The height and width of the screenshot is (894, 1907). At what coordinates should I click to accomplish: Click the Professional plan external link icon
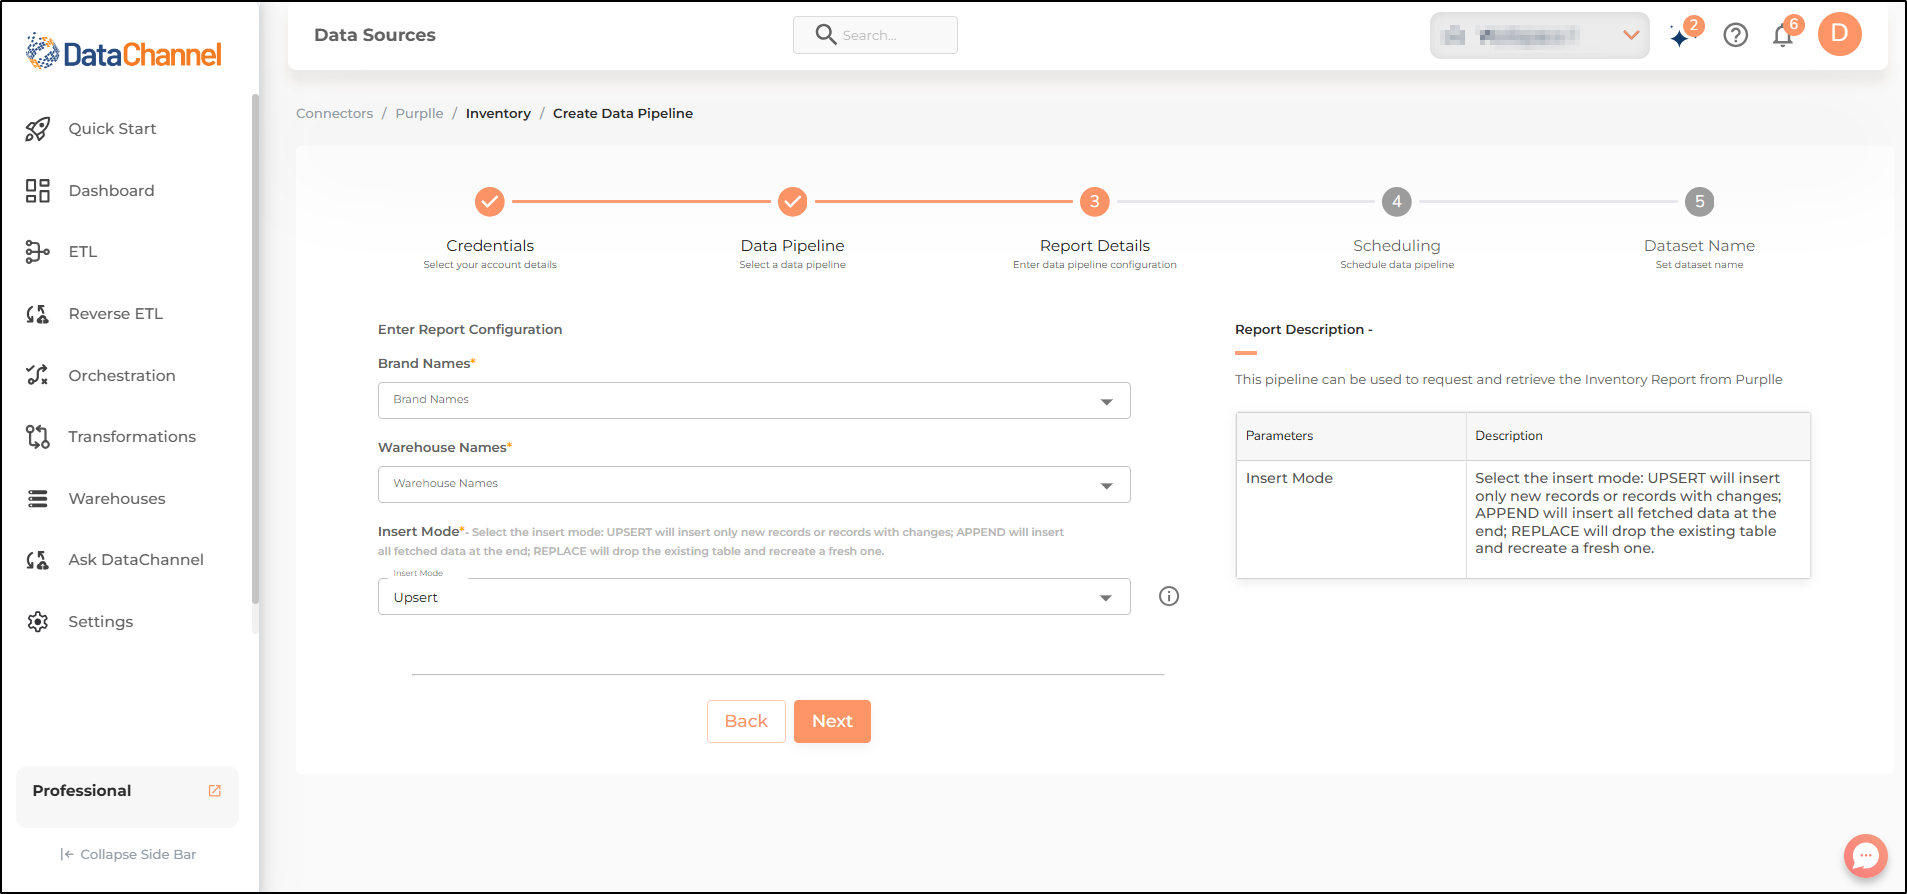pyautogui.click(x=214, y=791)
